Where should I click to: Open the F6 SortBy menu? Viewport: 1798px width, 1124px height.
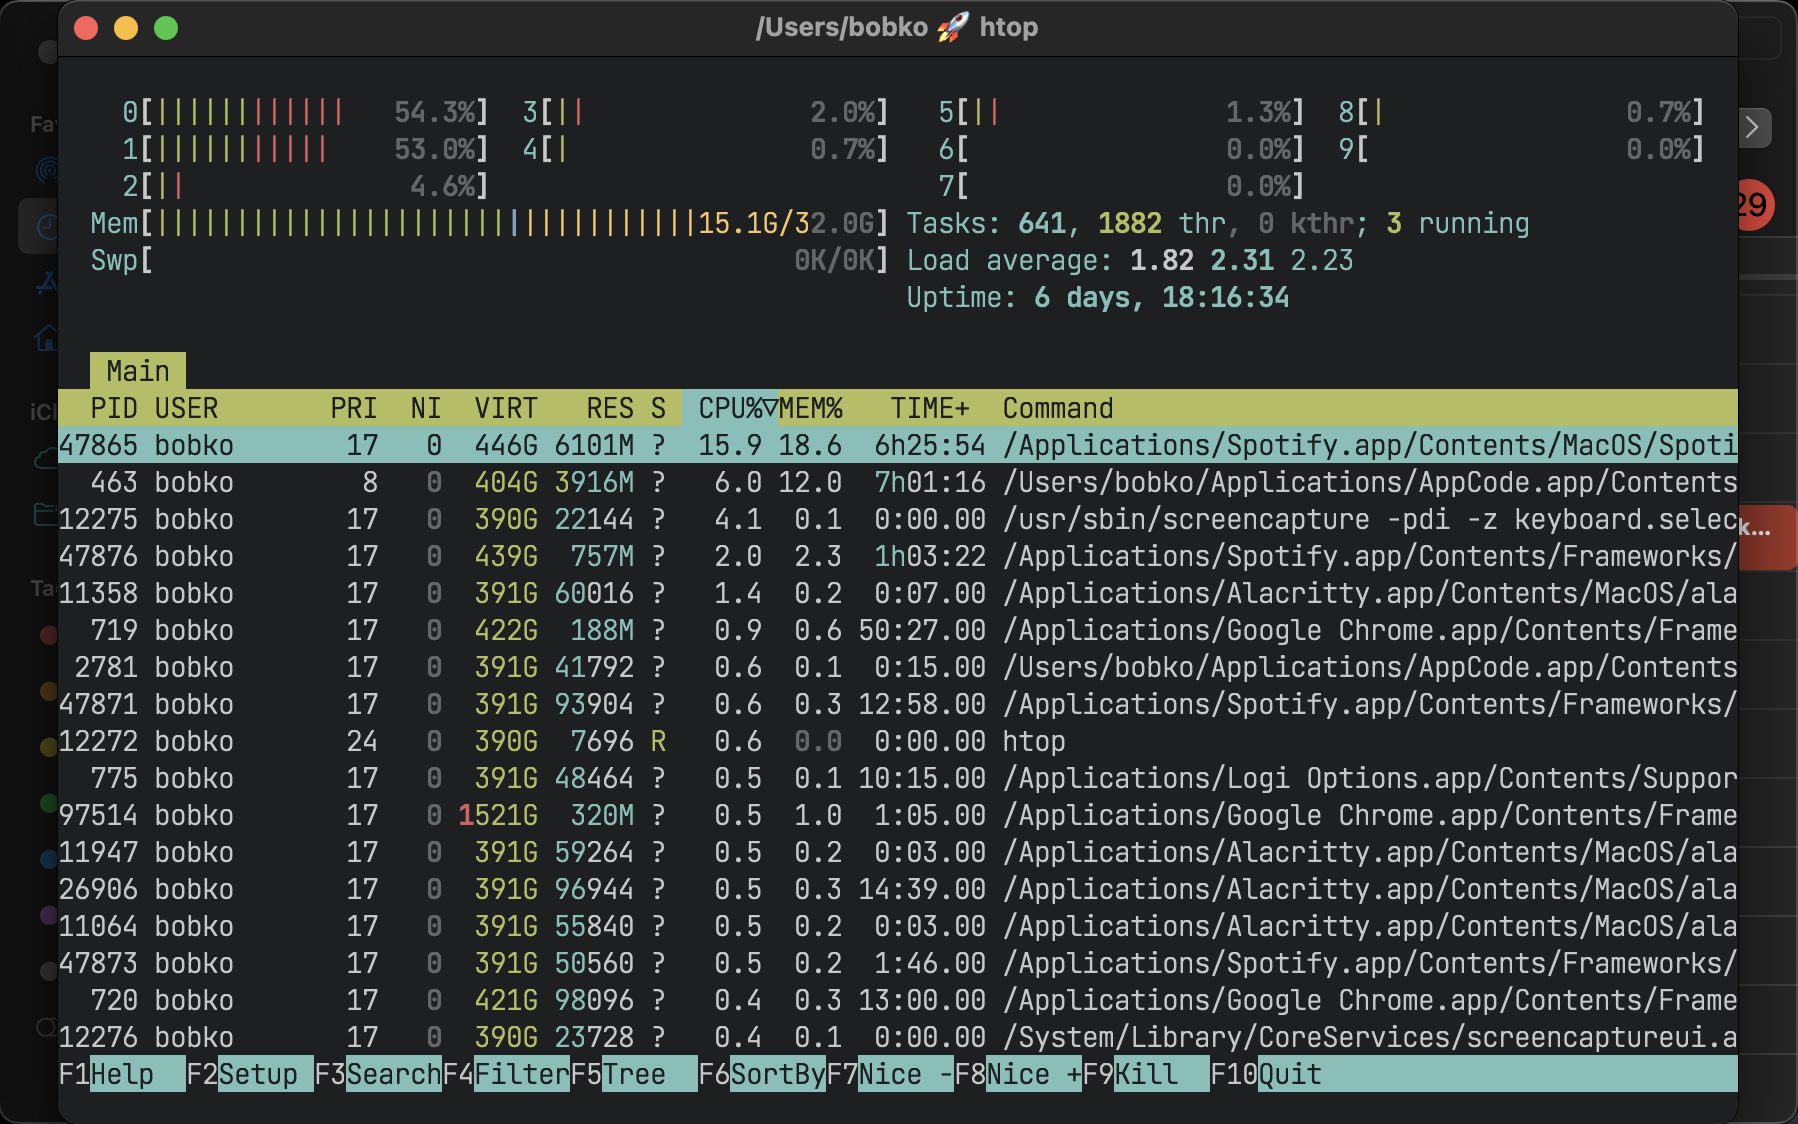point(762,1074)
